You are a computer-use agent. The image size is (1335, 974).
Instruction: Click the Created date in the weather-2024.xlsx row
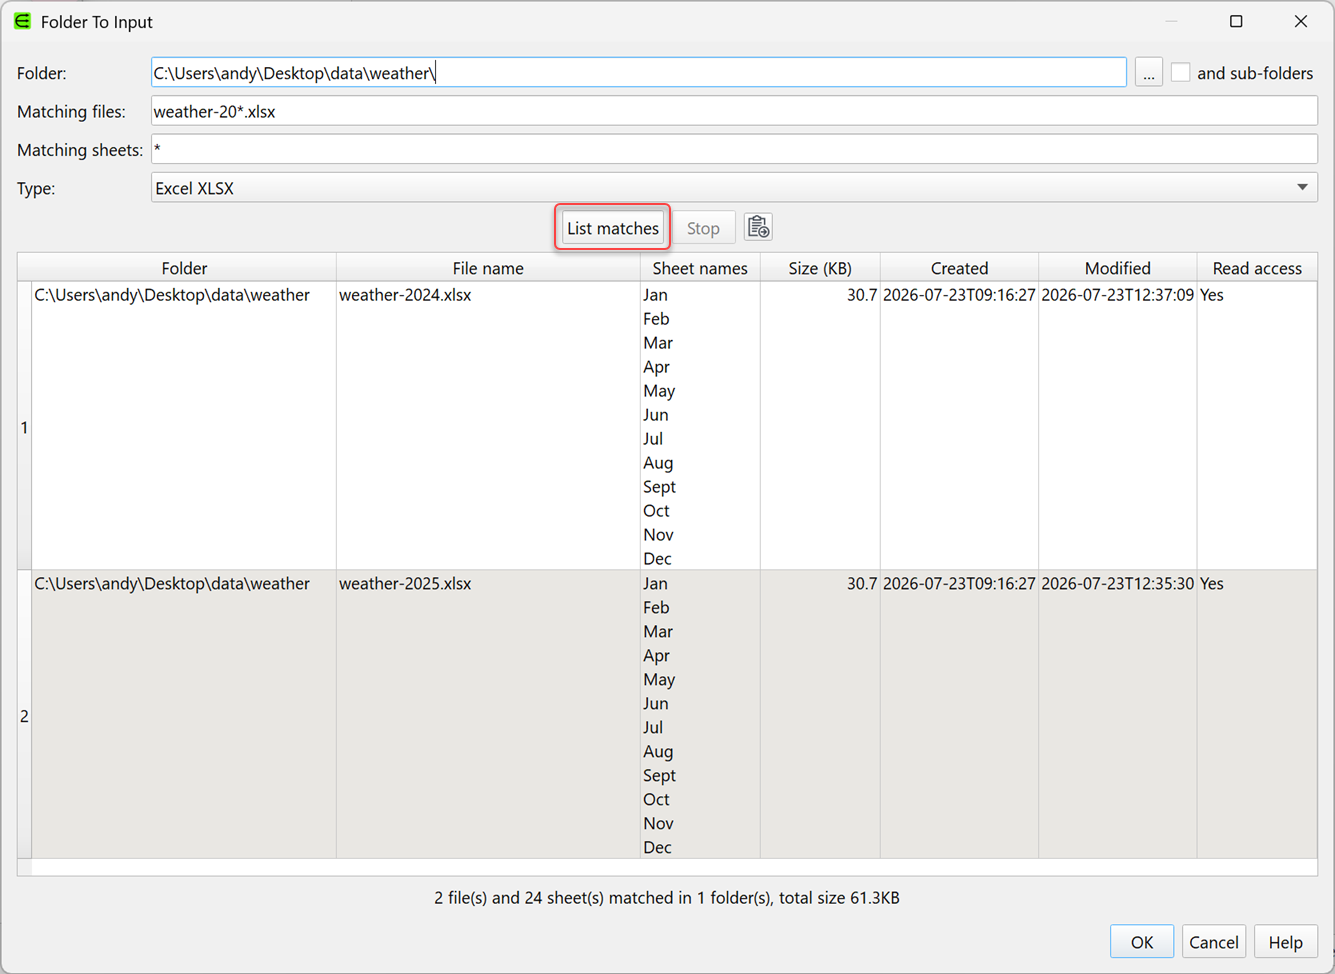[959, 295]
